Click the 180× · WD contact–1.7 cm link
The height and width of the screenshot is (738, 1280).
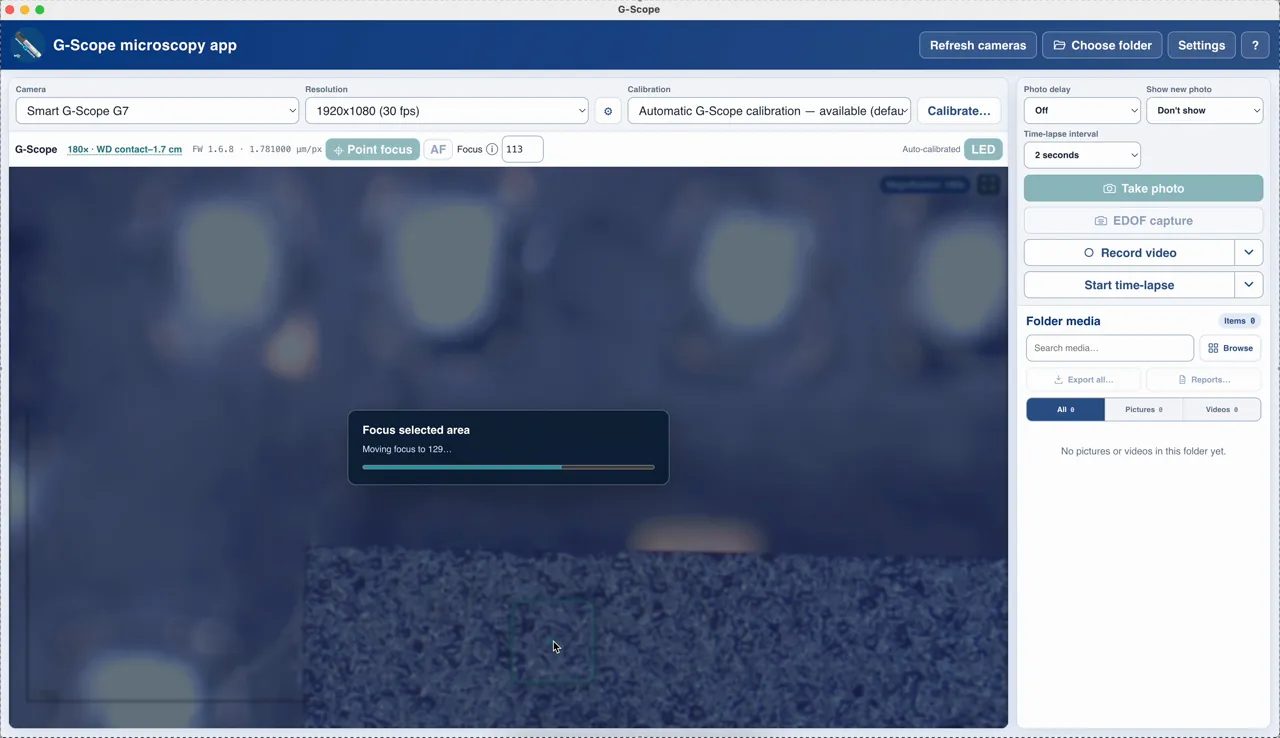pos(125,150)
